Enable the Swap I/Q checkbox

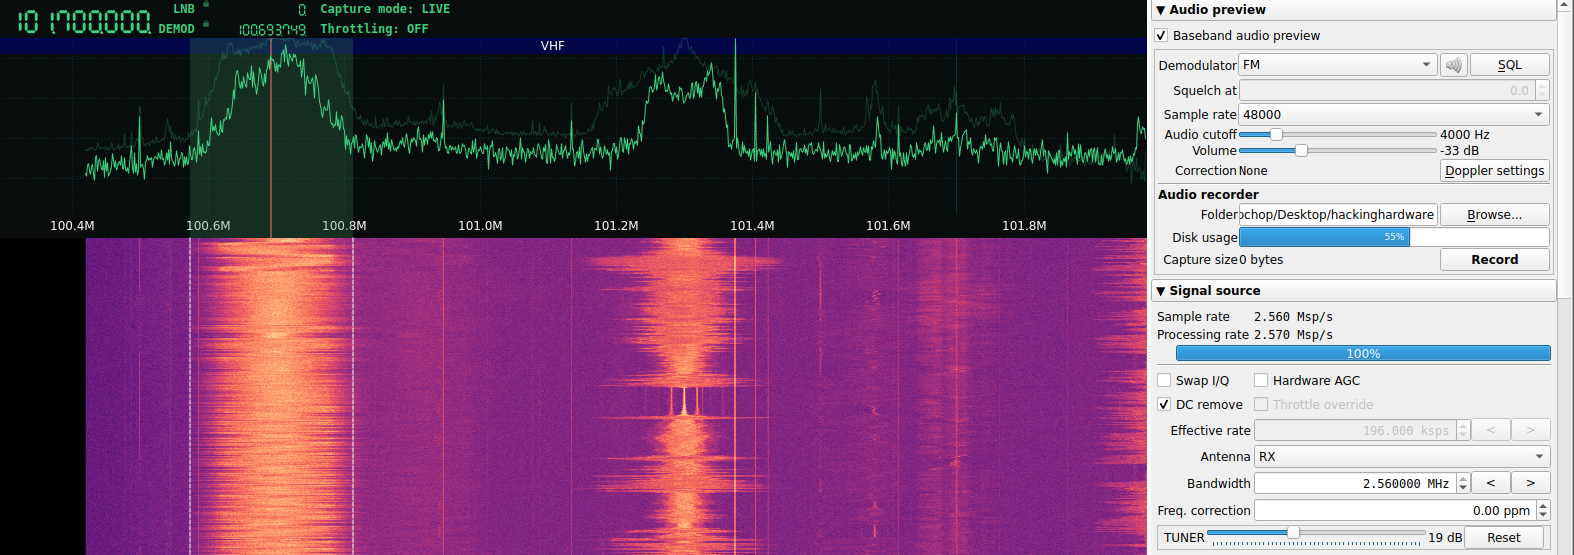[x=1164, y=380]
